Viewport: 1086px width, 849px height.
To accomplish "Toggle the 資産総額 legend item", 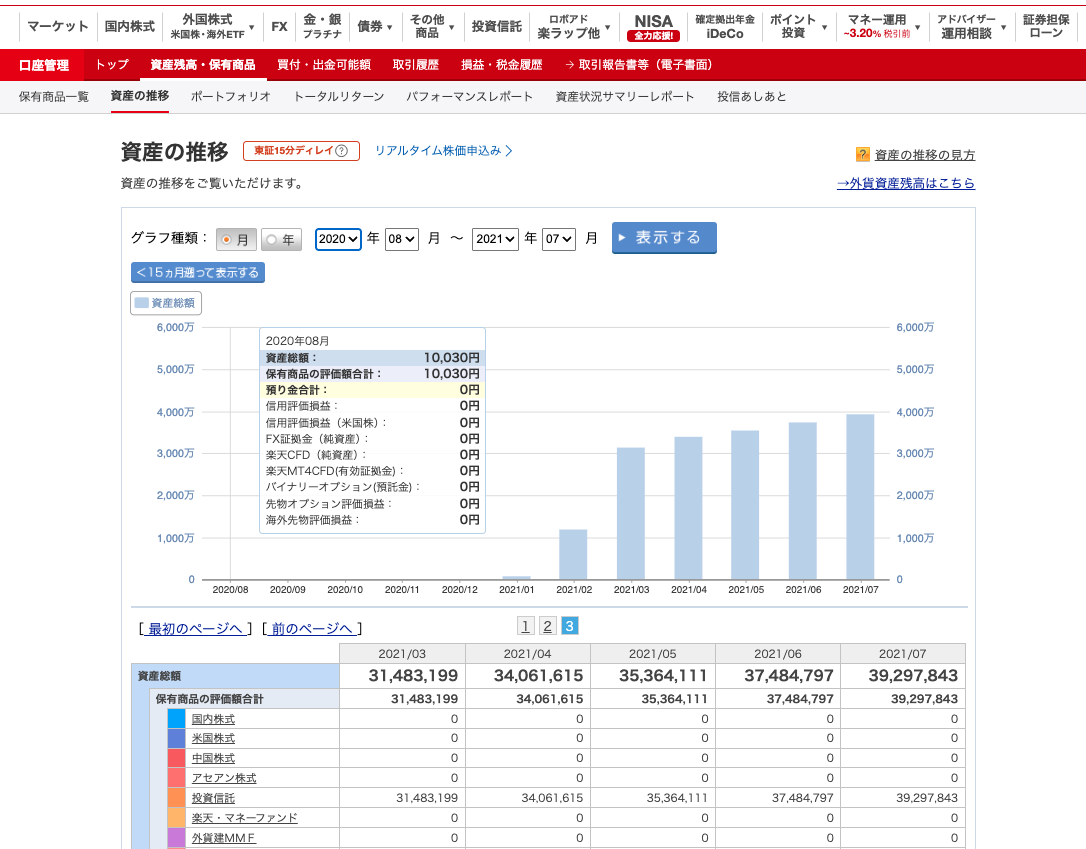I will click(x=166, y=303).
